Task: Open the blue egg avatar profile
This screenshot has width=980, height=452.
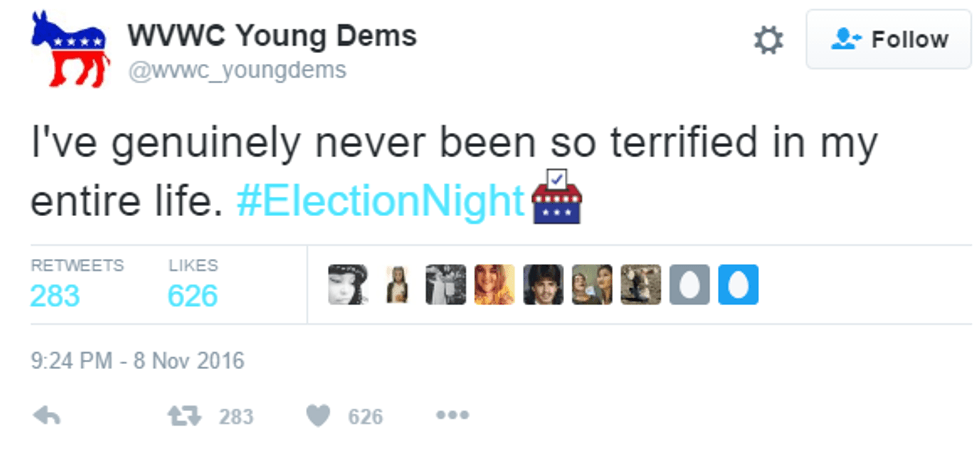Action: pyautogui.click(x=739, y=285)
